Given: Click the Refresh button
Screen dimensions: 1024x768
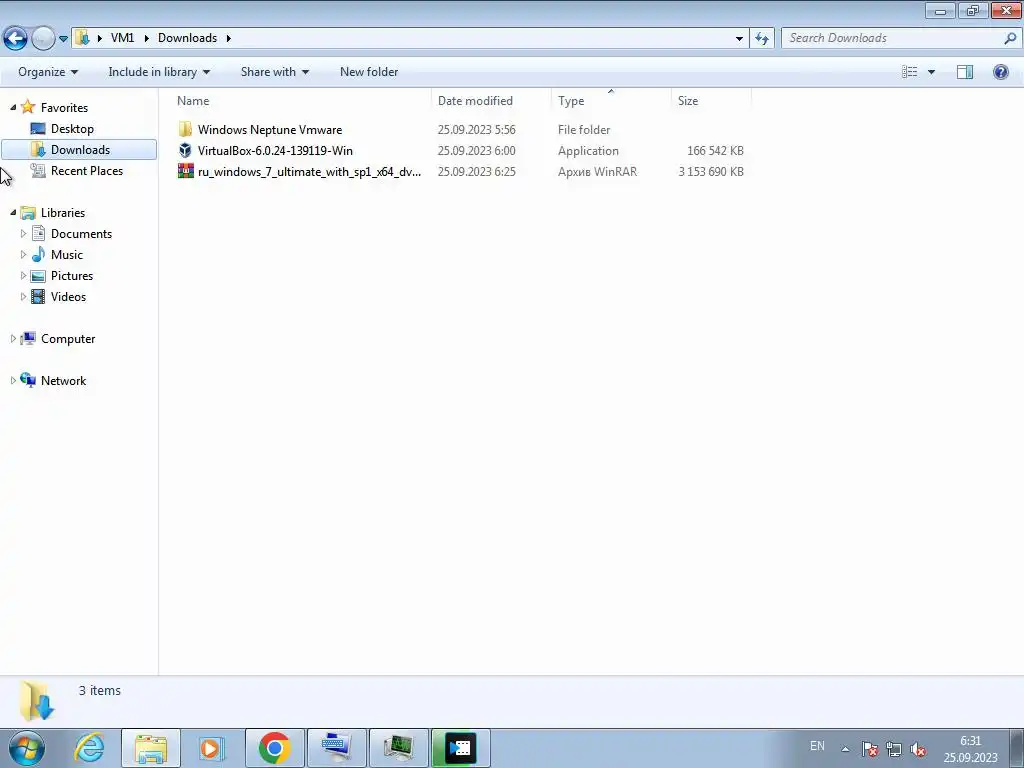Looking at the screenshot, I should pyautogui.click(x=761, y=39).
